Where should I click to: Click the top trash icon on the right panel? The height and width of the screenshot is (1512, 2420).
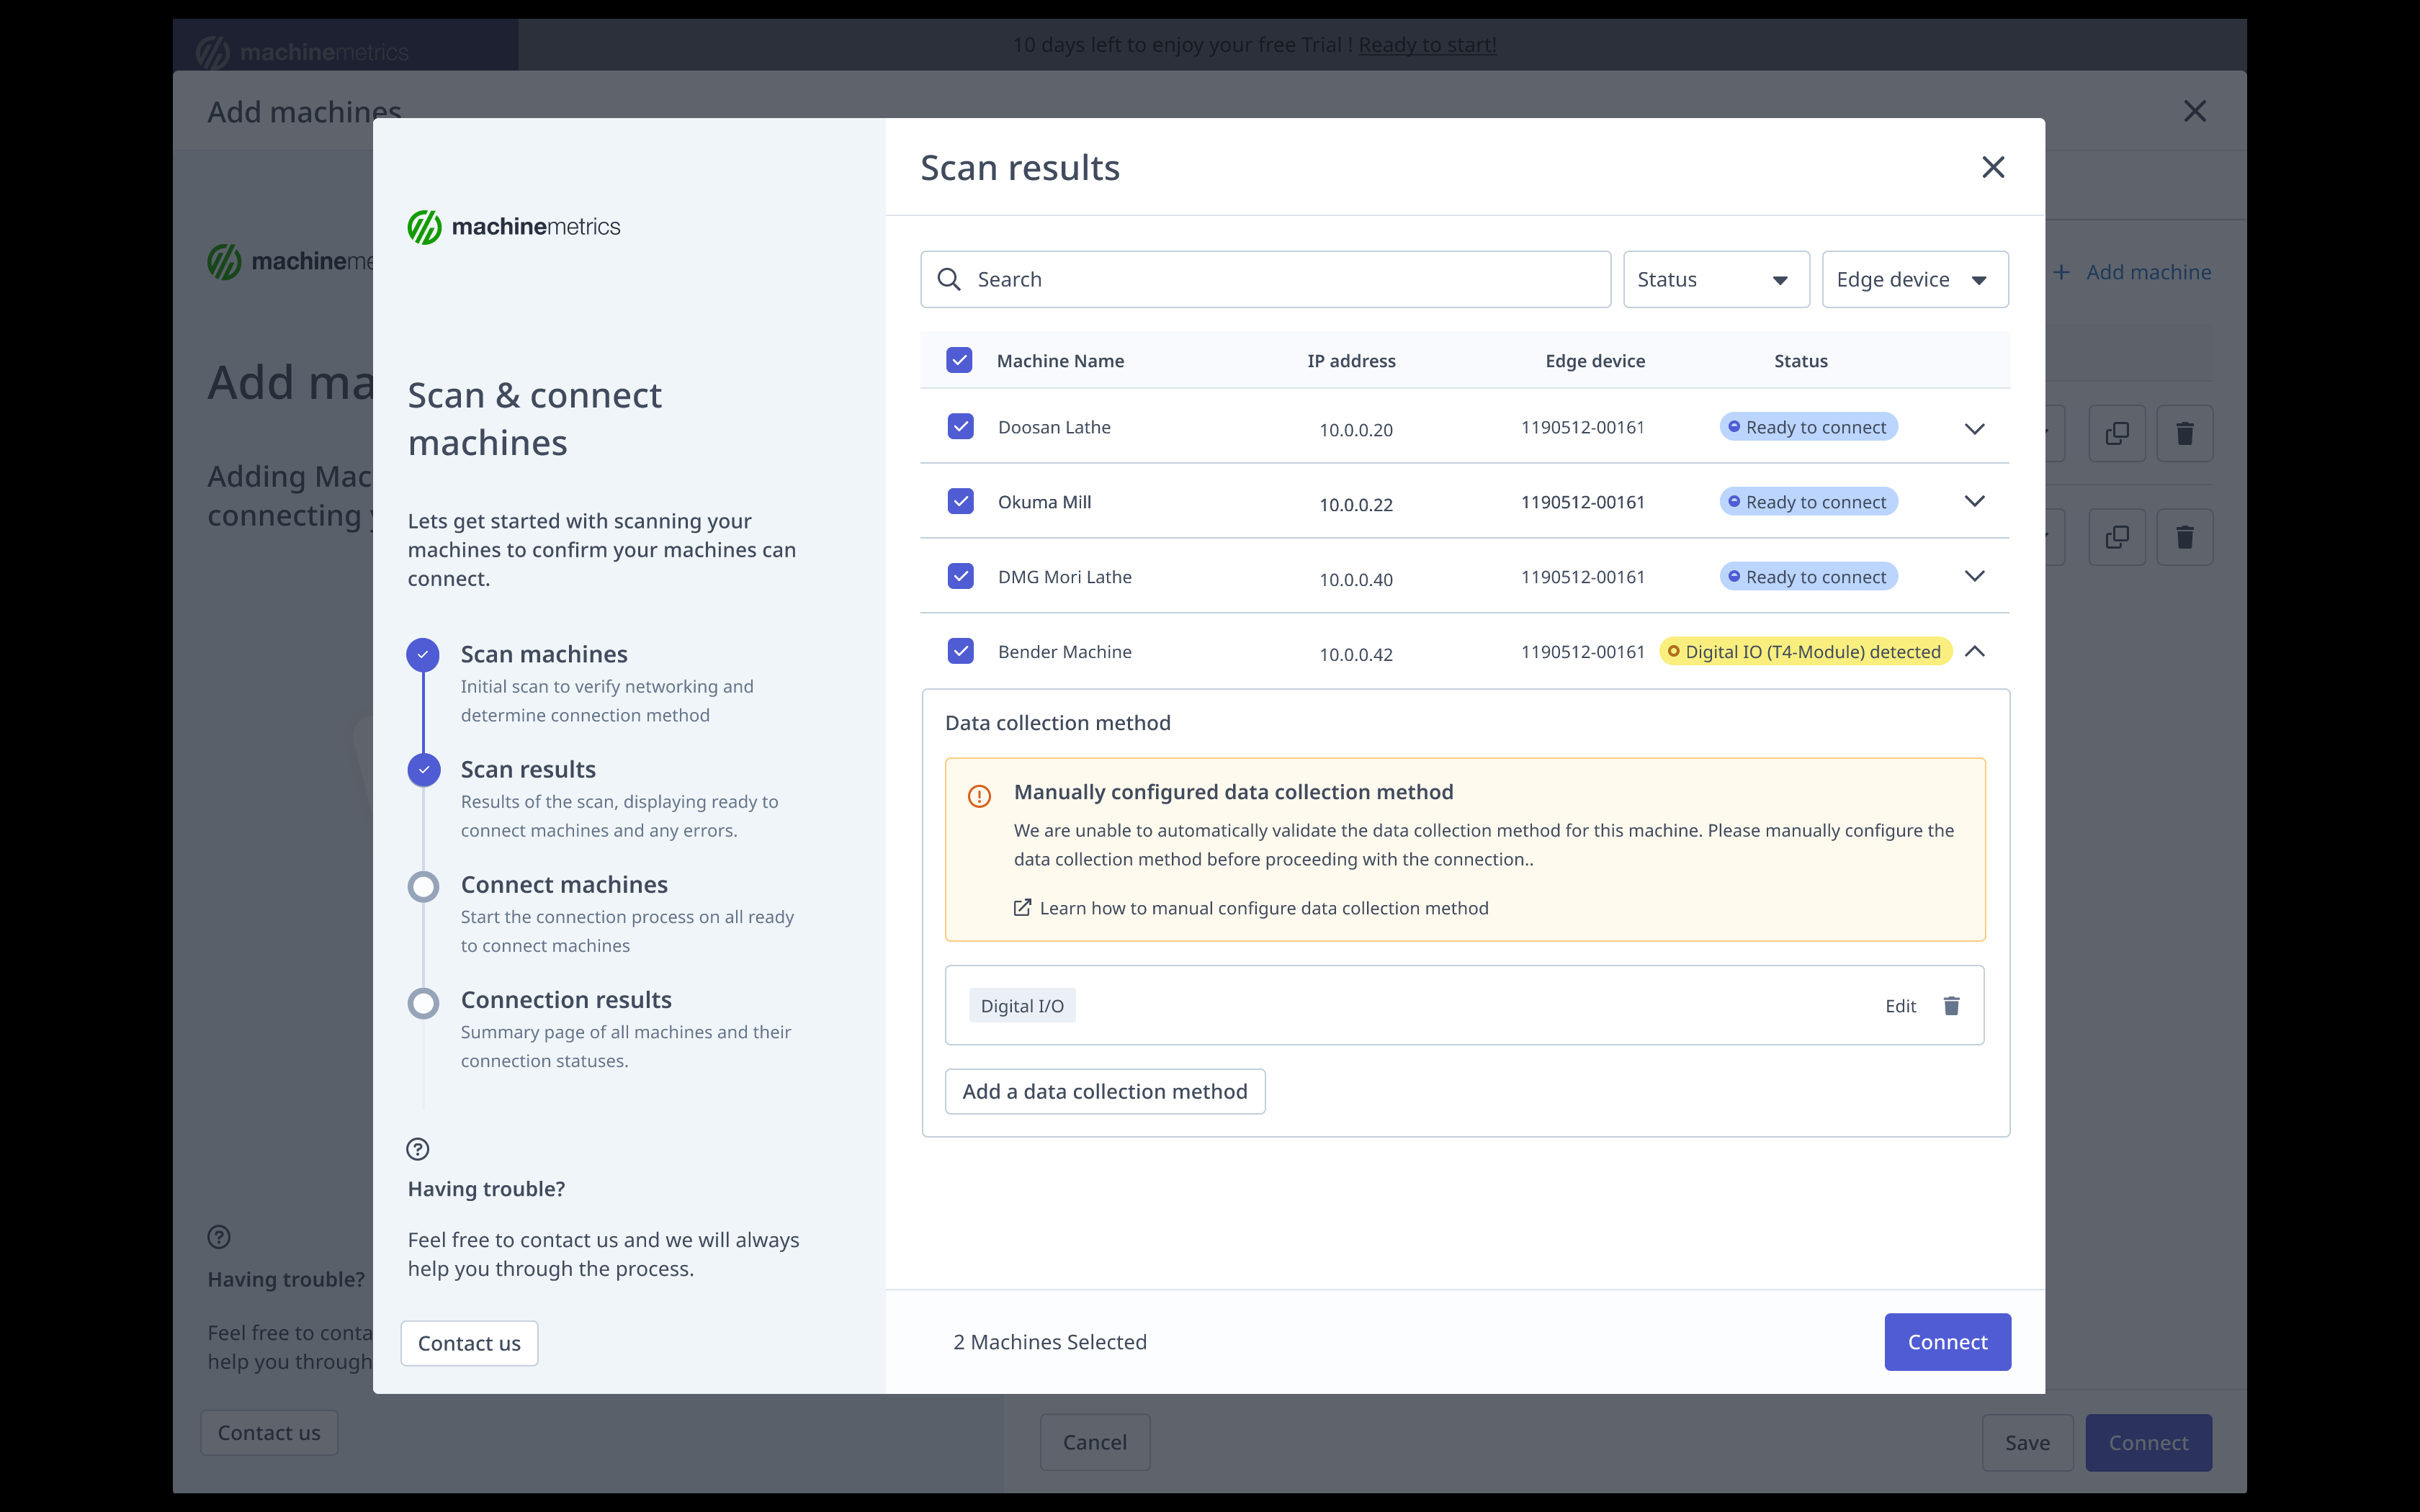[x=2185, y=433]
